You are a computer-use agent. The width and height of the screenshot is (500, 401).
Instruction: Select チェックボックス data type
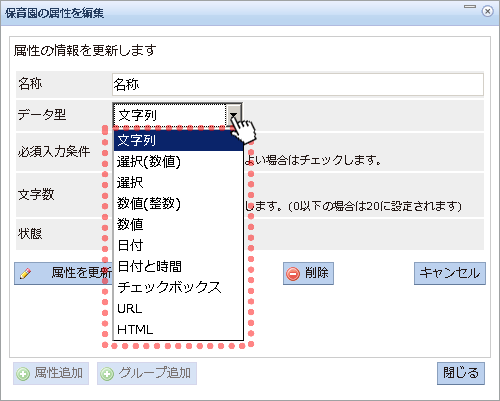tap(178, 287)
